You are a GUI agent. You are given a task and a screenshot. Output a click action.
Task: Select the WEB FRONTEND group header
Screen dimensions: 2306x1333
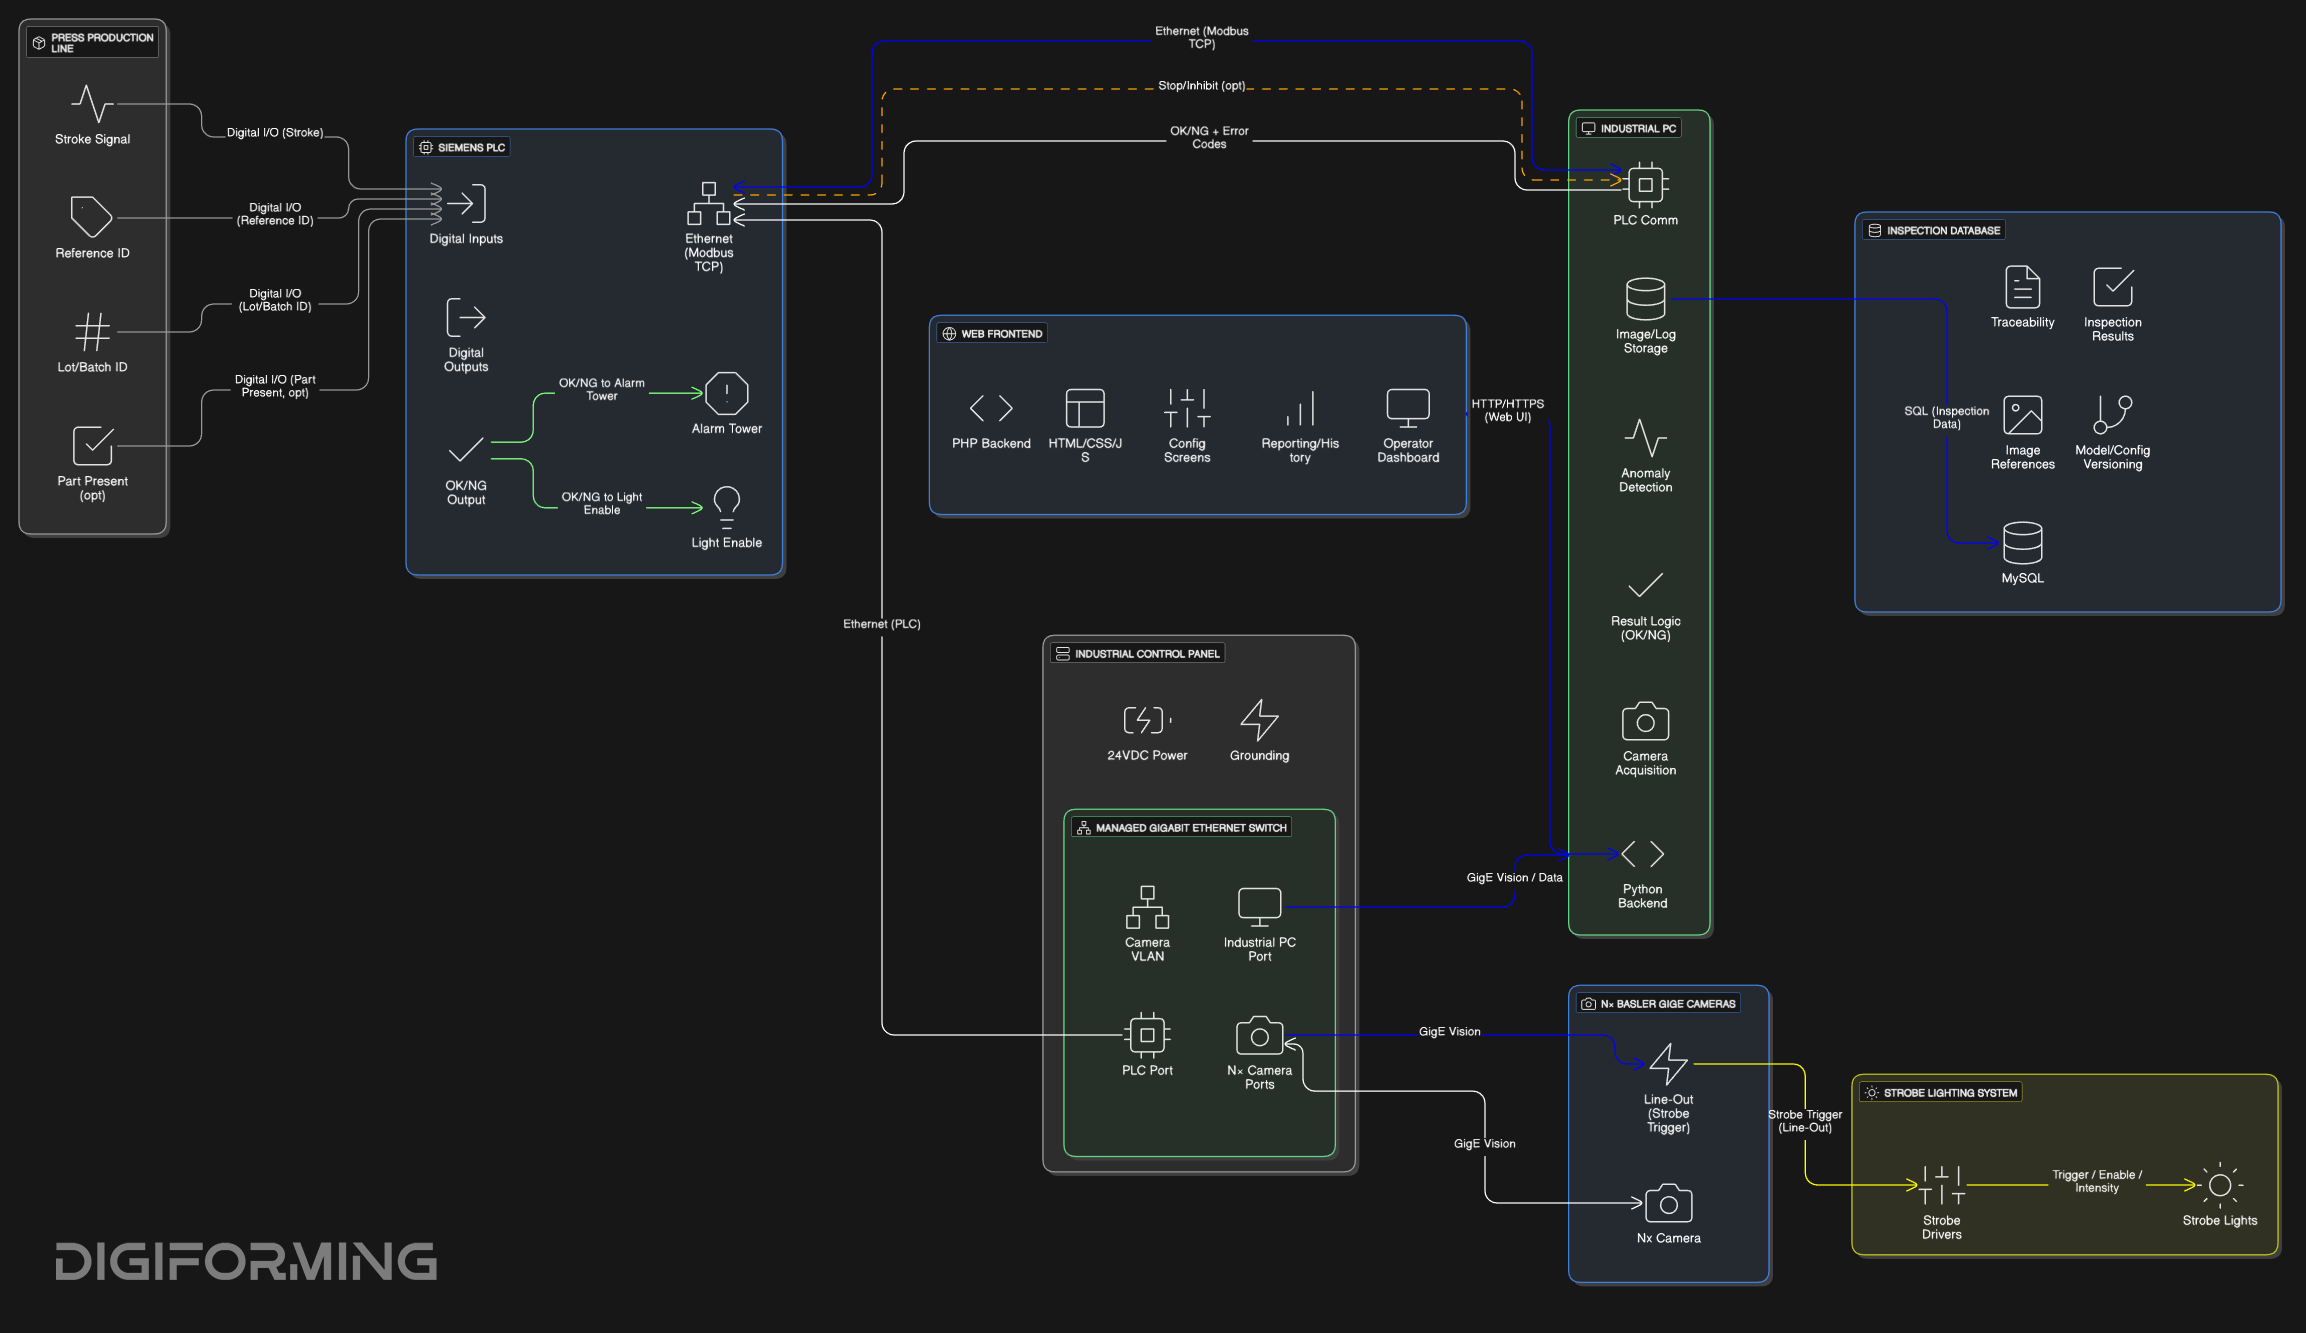[992, 334]
